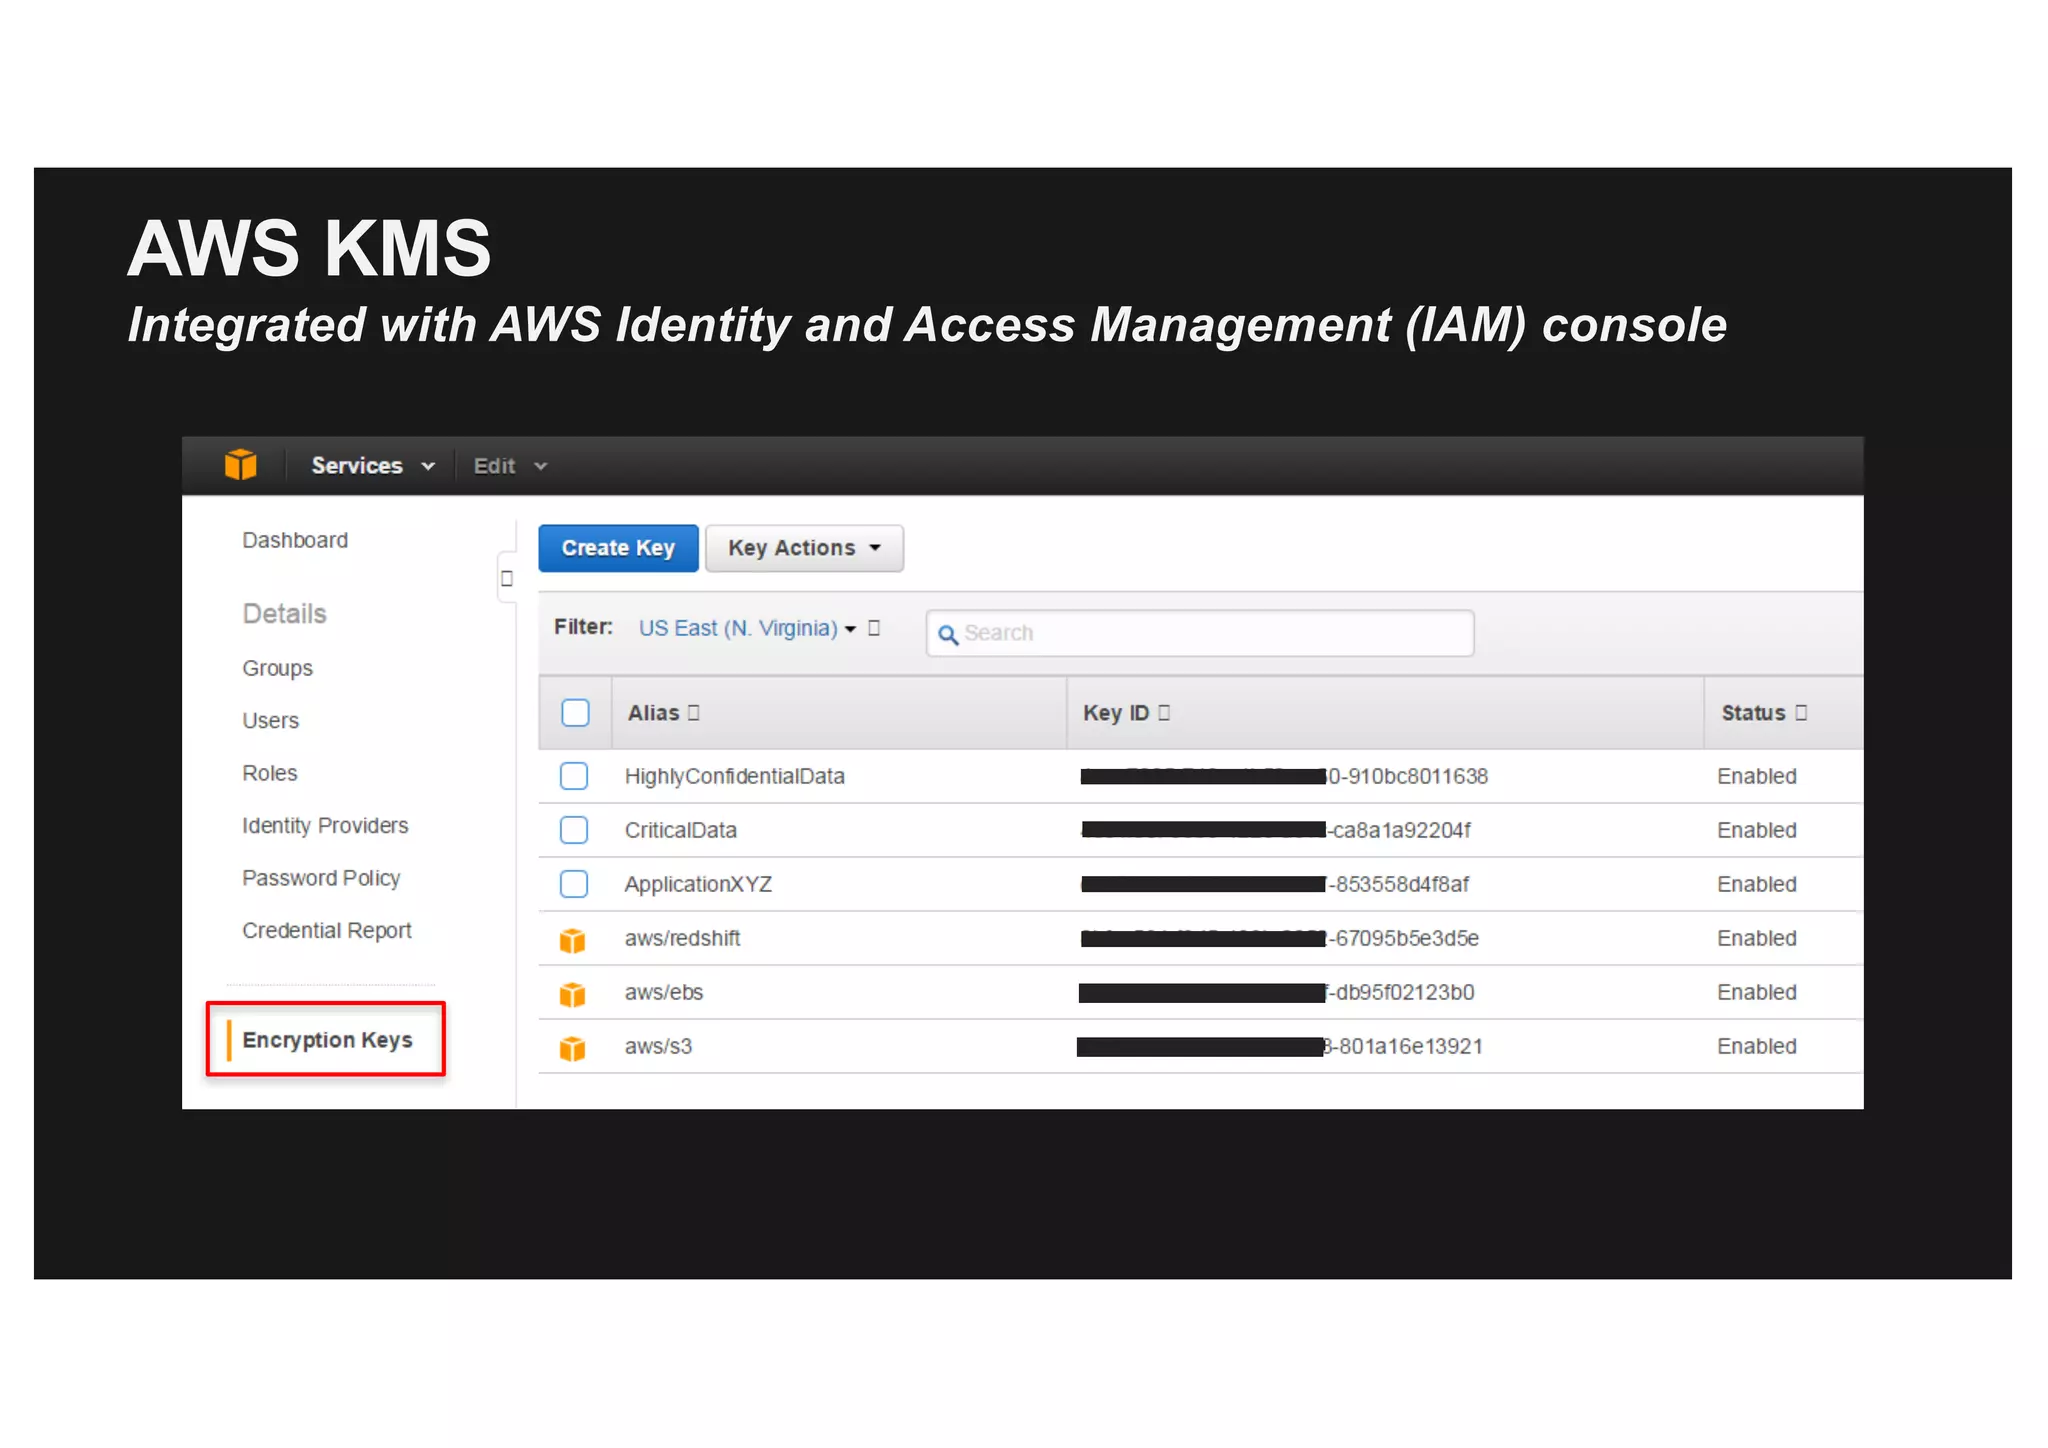The height and width of the screenshot is (1448, 2048).
Task: Open the CriticalData key alias
Action: (680, 830)
